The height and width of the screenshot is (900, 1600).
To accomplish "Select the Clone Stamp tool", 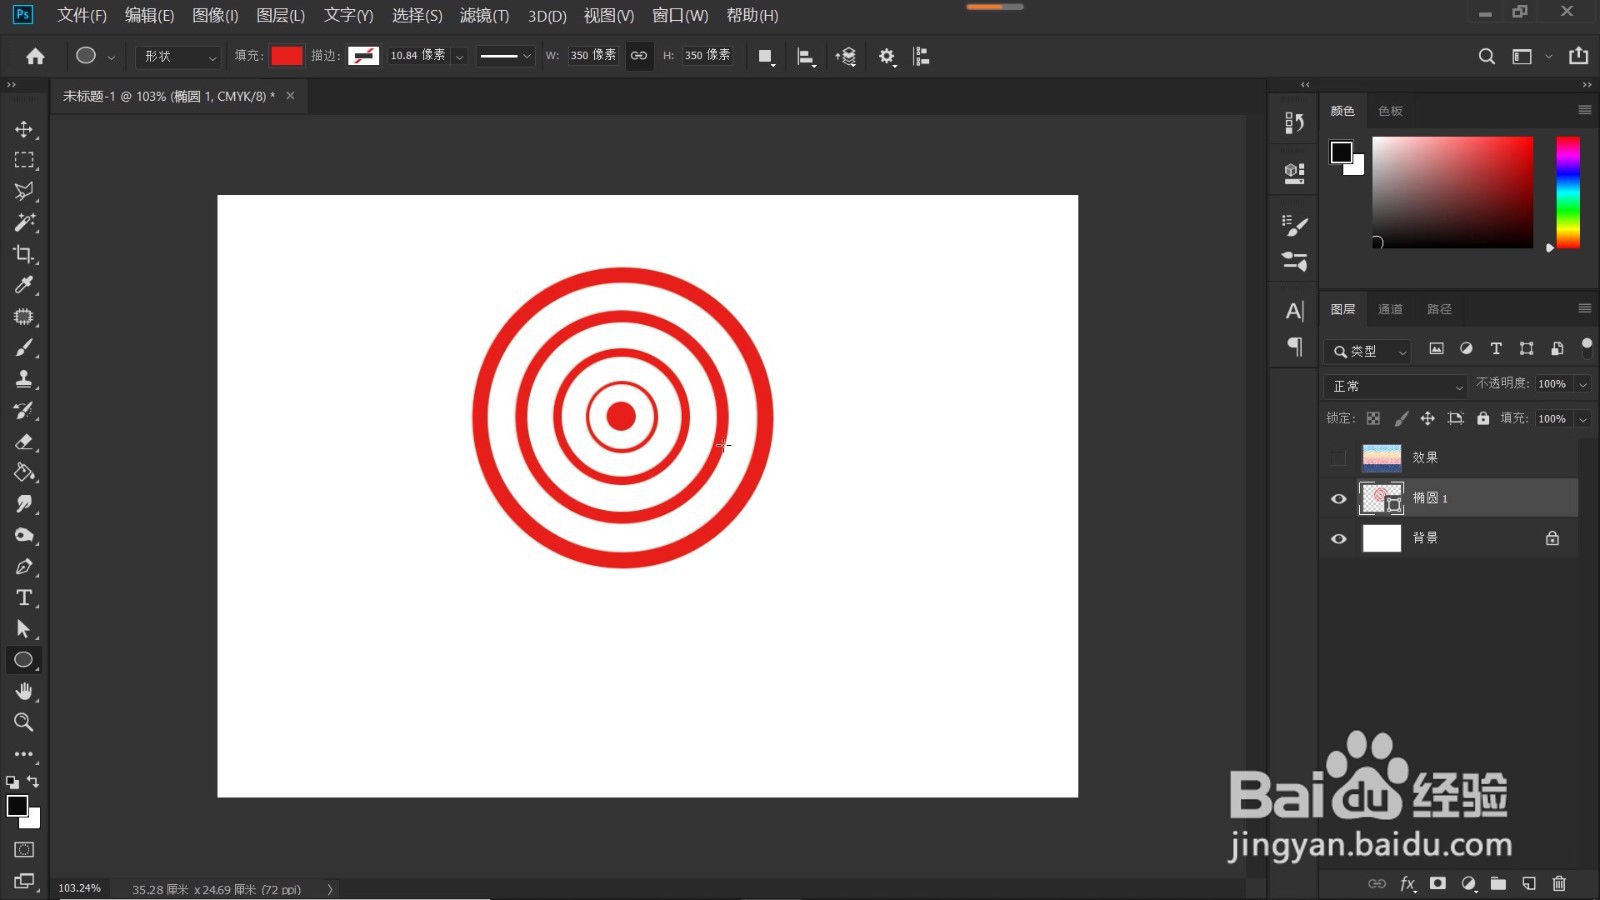I will point(24,379).
